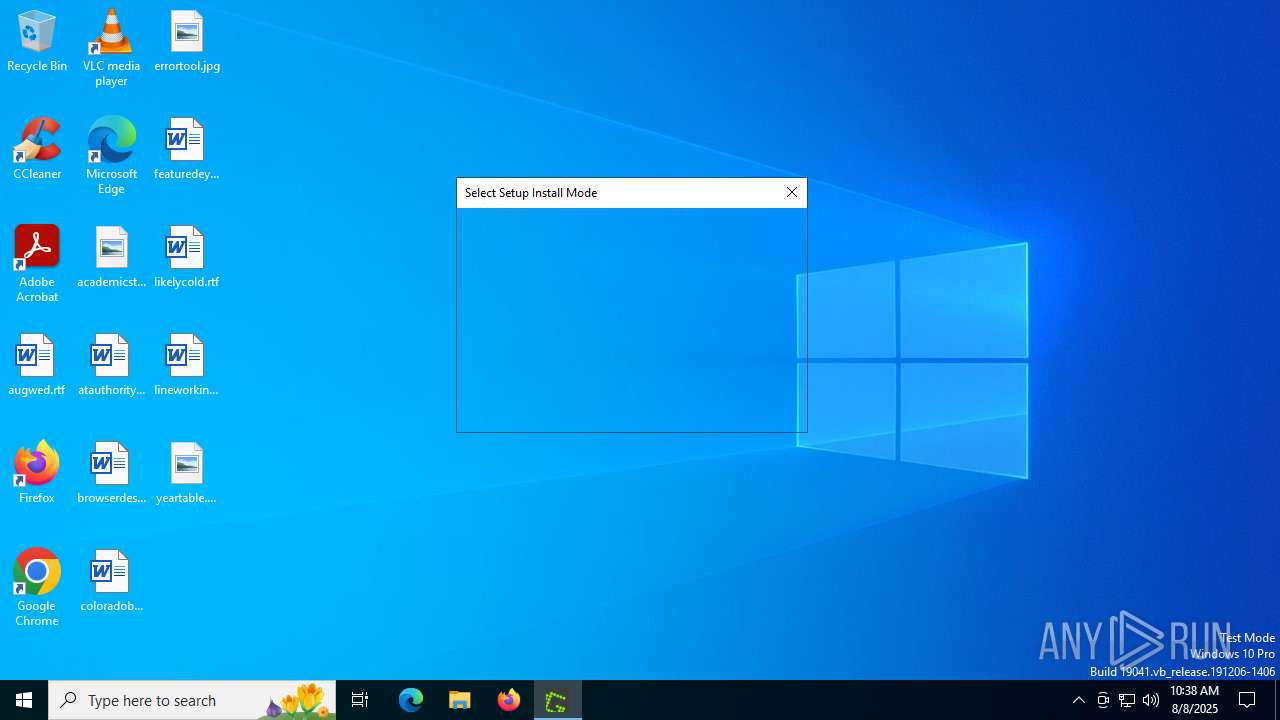Show hidden system tray icons
Image resolution: width=1280 pixels, height=720 pixels.
coord(1078,700)
